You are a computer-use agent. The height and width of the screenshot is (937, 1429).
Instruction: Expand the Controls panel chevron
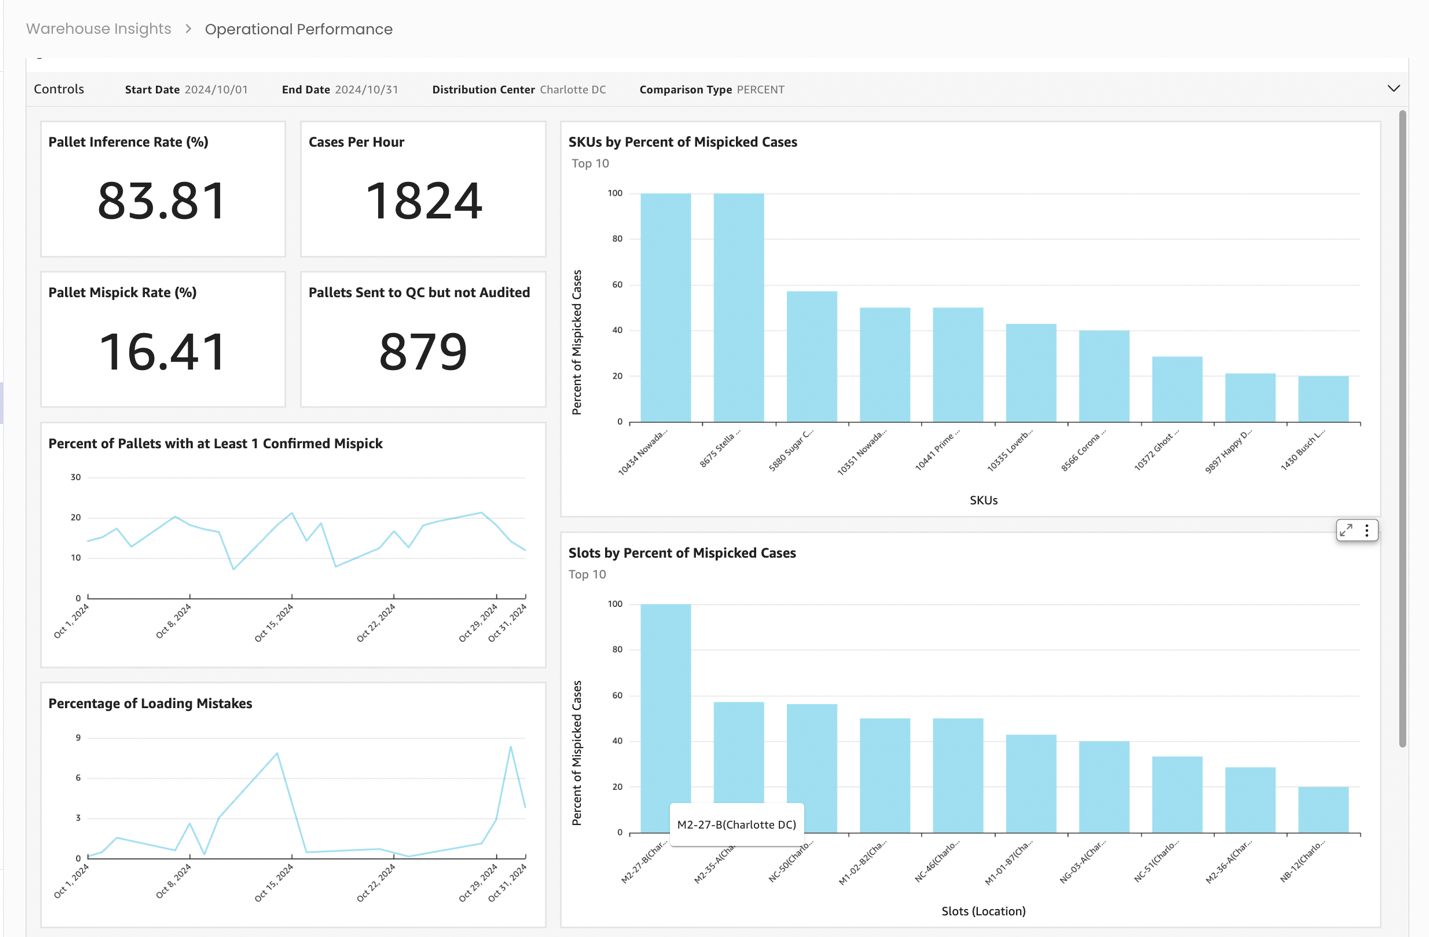(1393, 89)
